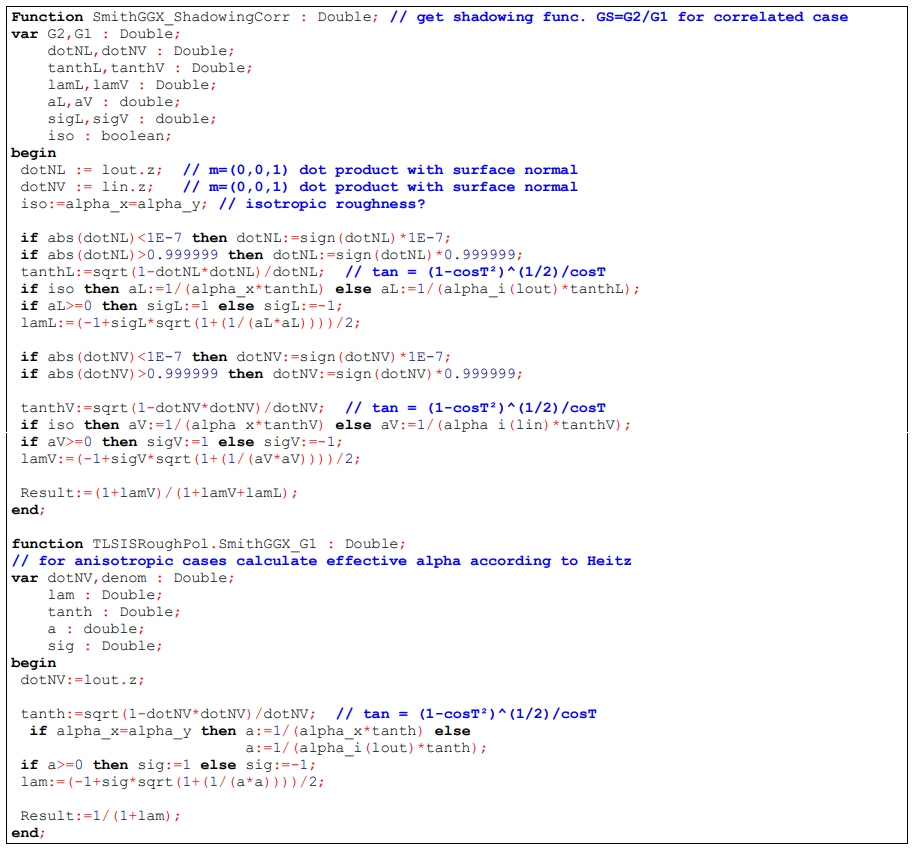Screen dimensions: 914x849
Task: Click the 'dotNV:=lout.z' statement
Action: [82, 680]
